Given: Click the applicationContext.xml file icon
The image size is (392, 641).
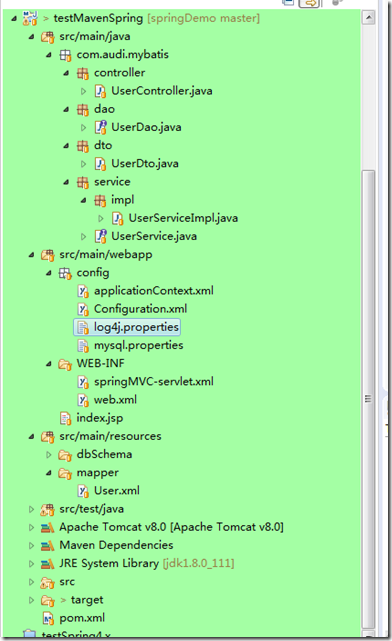Looking at the screenshot, I should [83, 291].
